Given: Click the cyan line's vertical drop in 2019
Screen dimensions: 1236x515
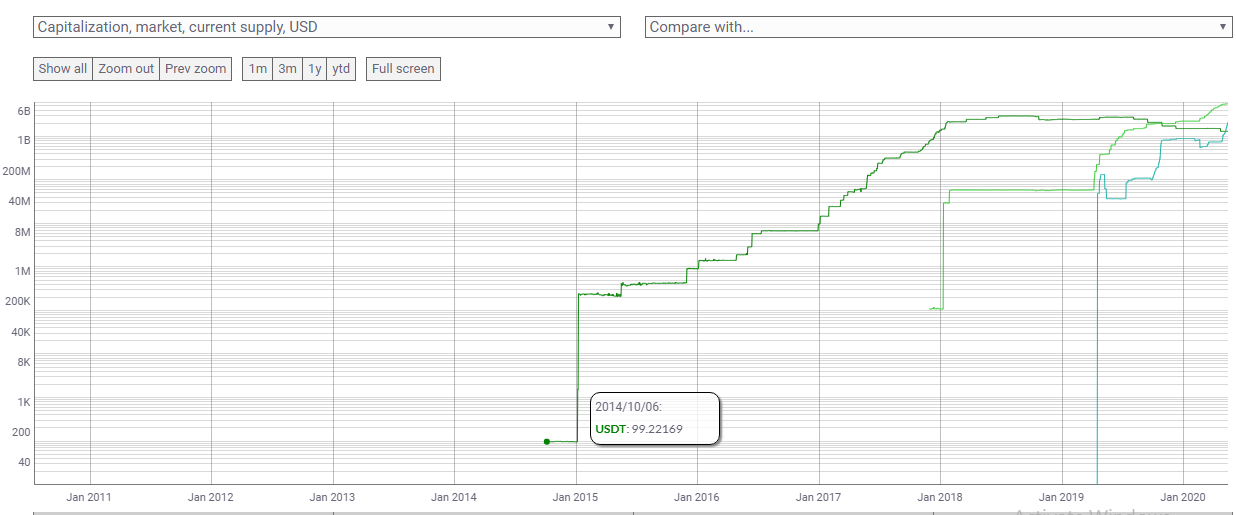Looking at the screenshot, I should pyautogui.click(x=1098, y=350).
